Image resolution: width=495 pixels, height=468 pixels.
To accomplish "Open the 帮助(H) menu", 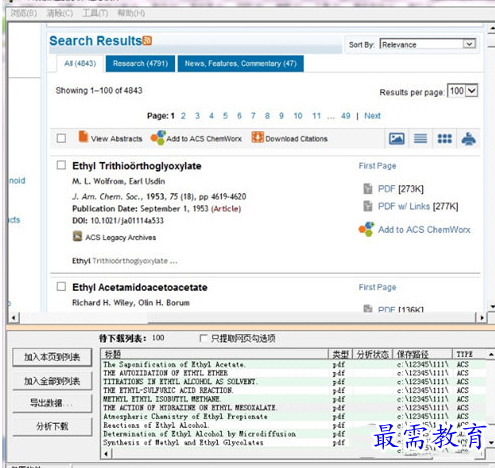I will click(x=131, y=13).
